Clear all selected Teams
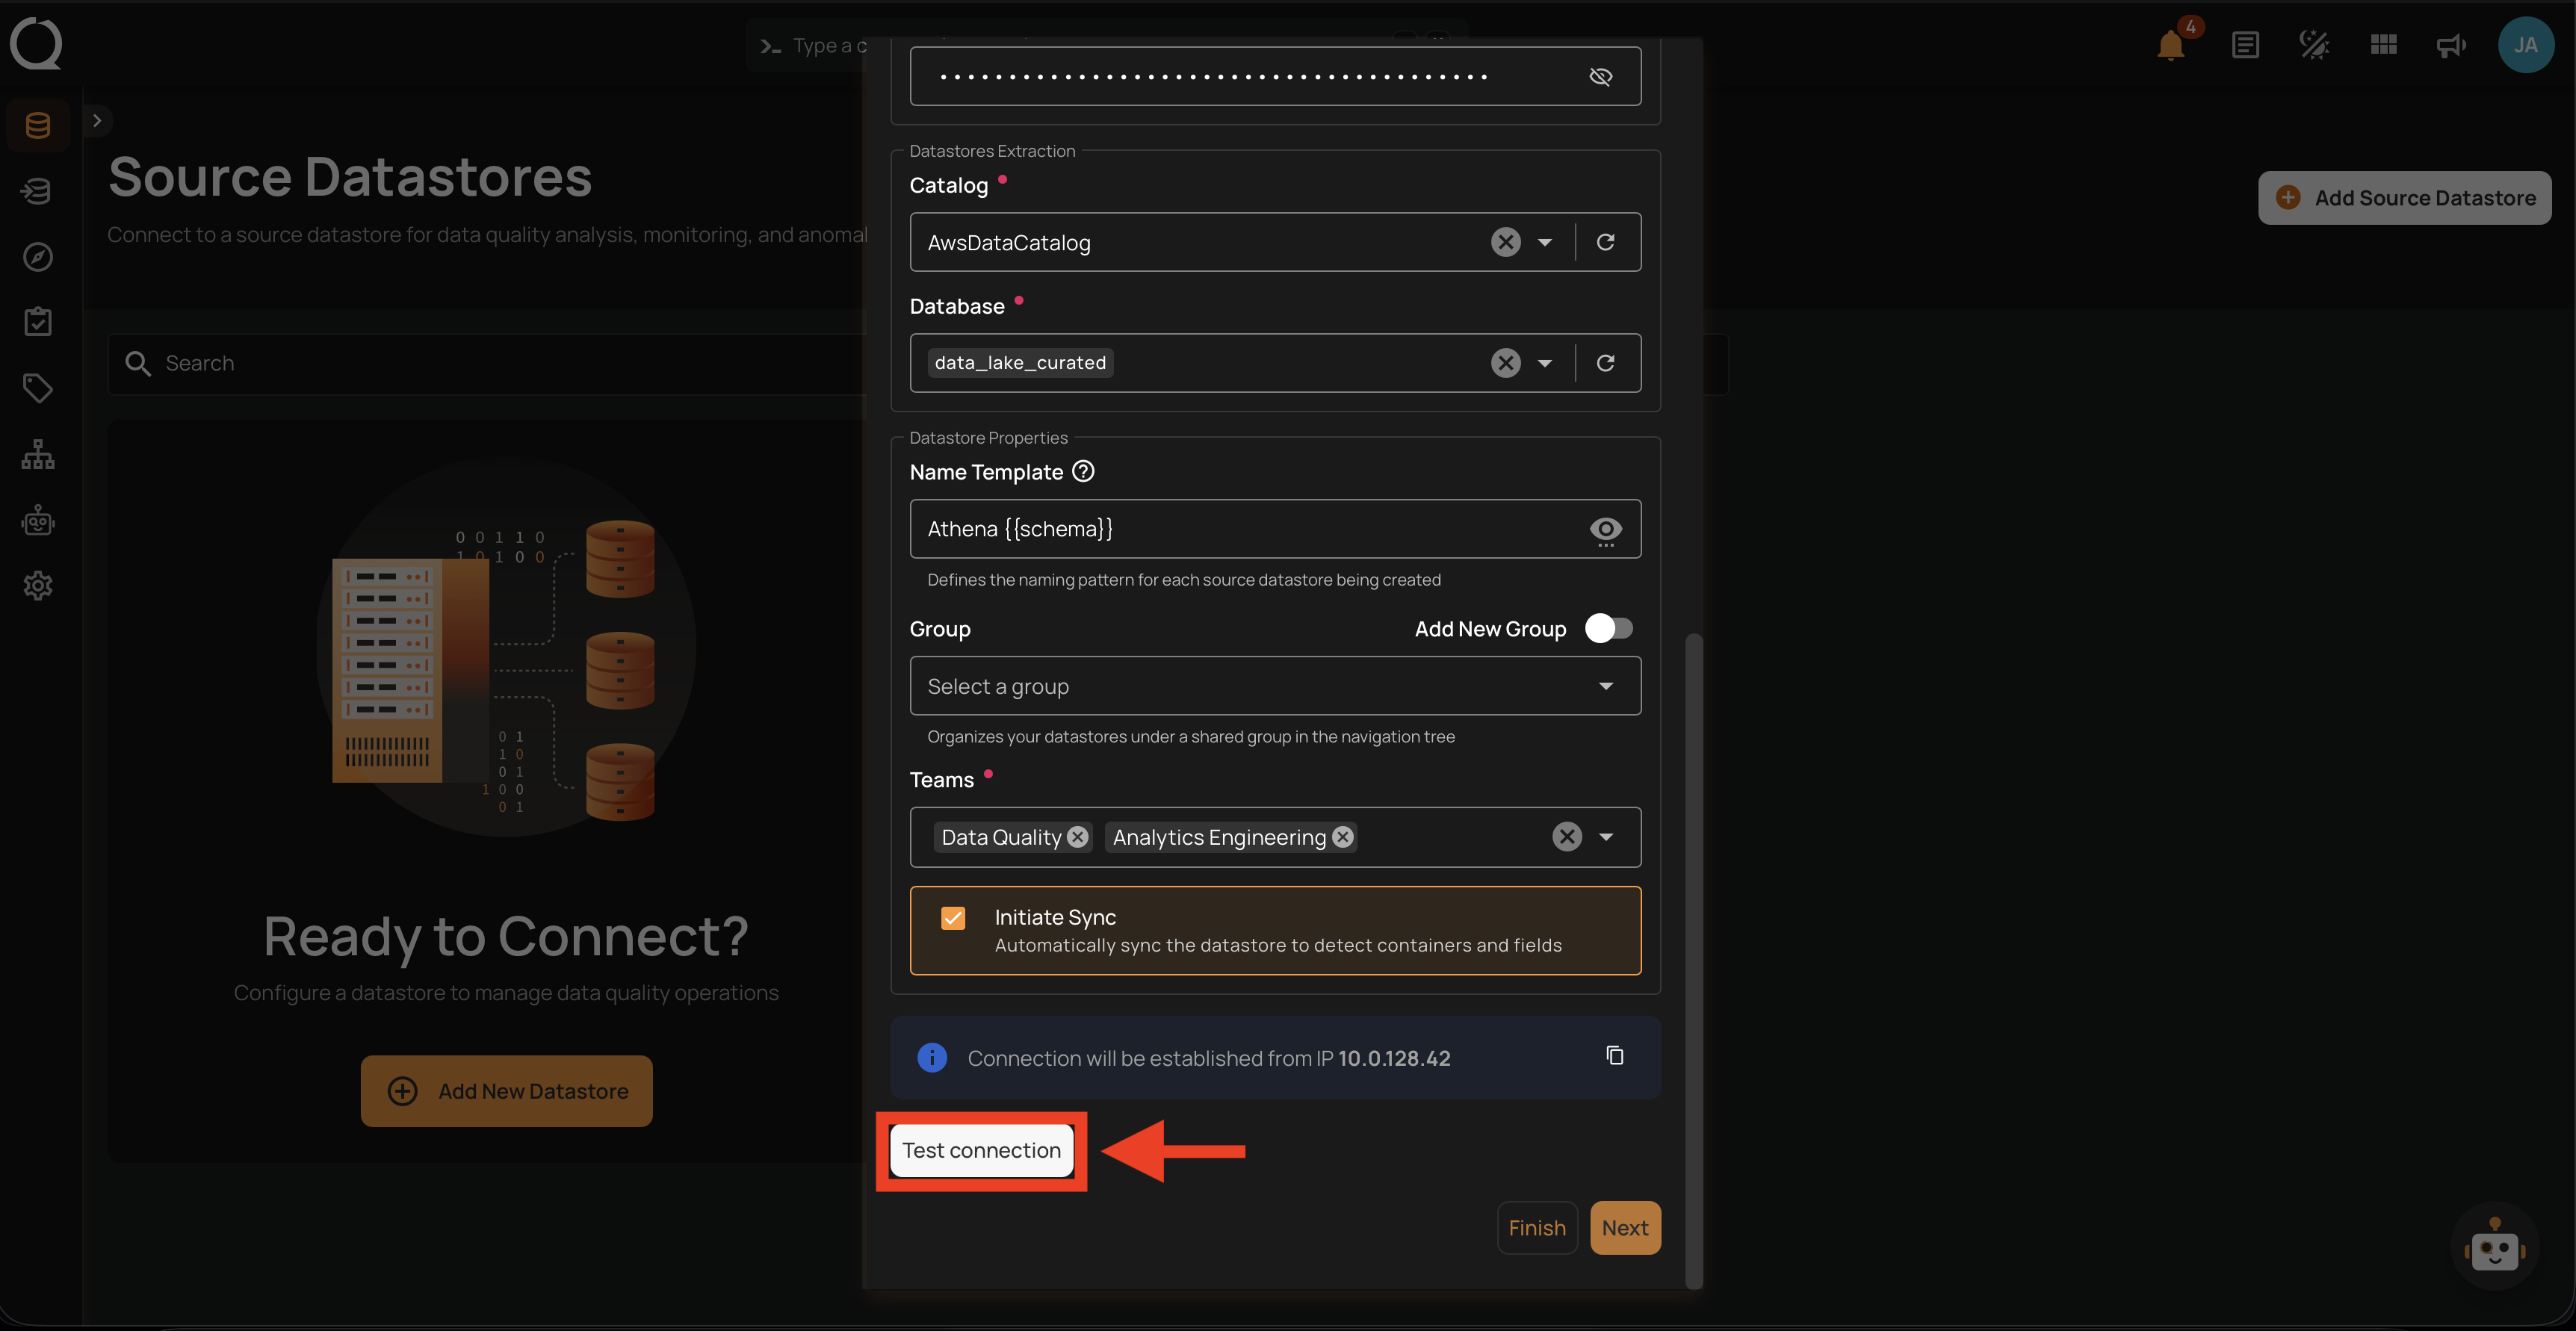The height and width of the screenshot is (1331, 2576). click(1566, 837)
